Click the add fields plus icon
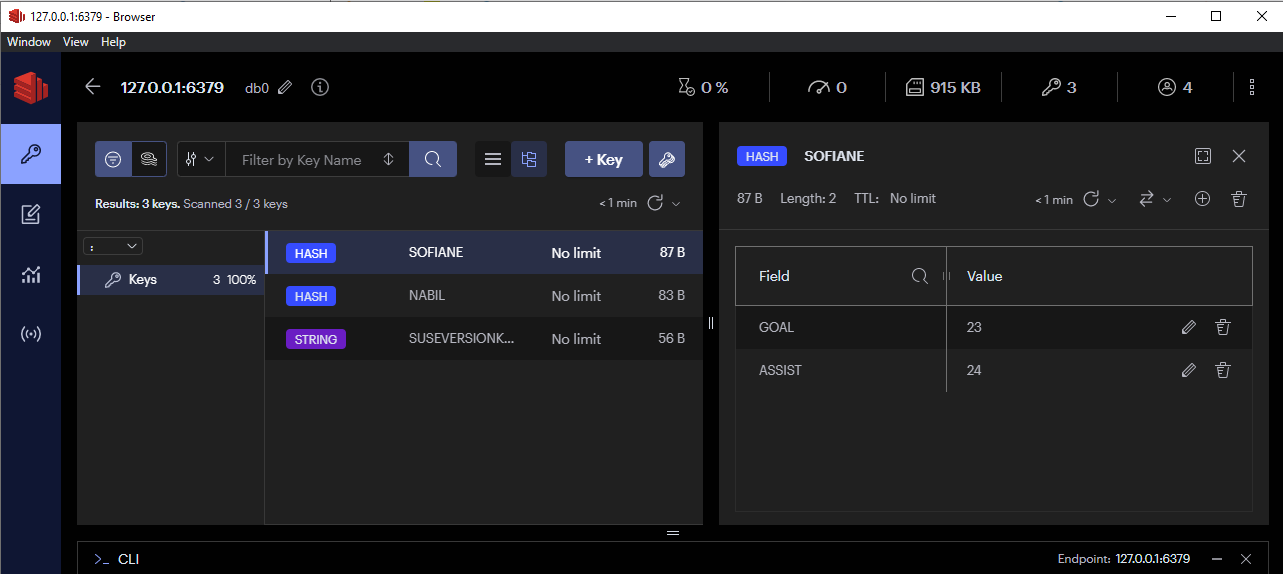The image size is (1283, 574). click(x=1202, y=199)
